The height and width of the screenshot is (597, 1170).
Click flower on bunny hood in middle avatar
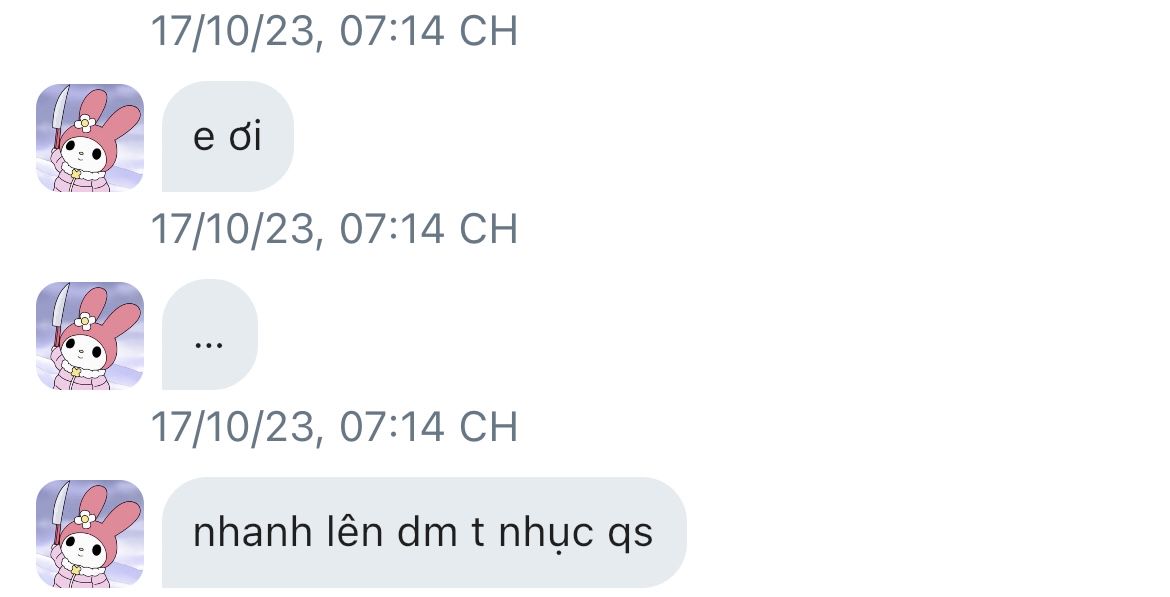pyautogui.click(x=85, y=322)
